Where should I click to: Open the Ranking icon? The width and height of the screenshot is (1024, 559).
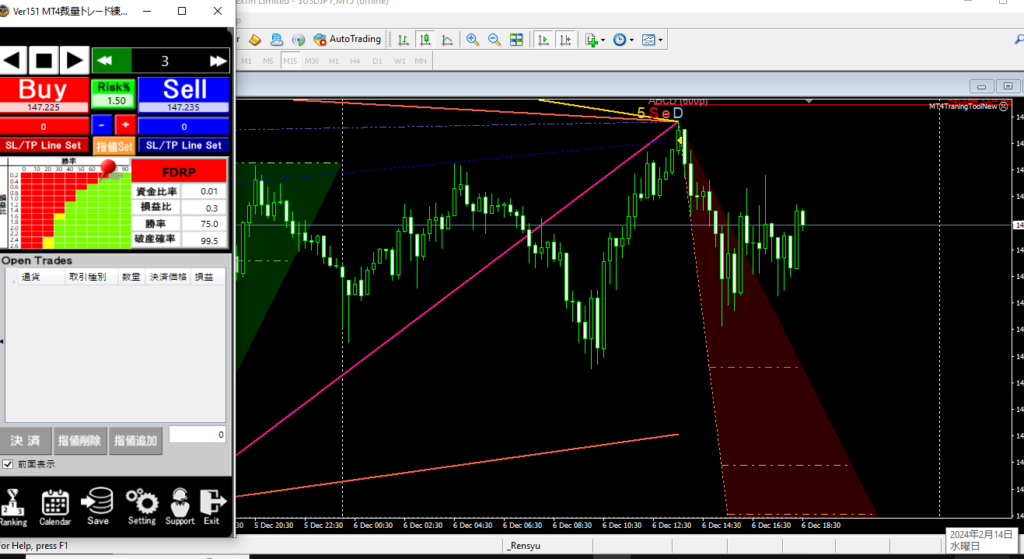pos(12,507)
